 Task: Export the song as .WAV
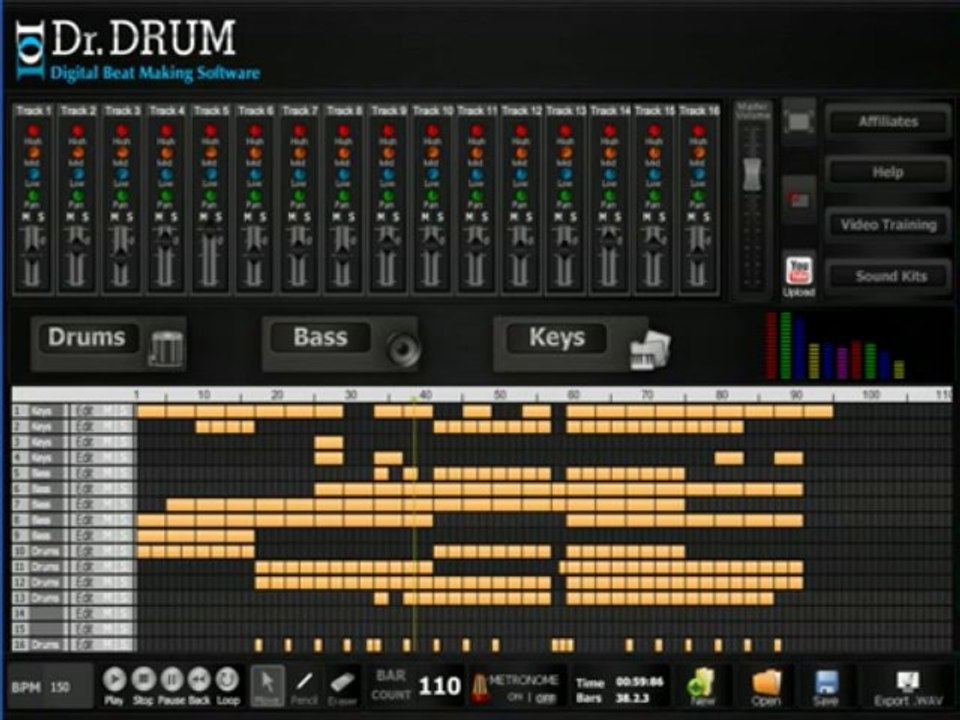coord(909,687)
